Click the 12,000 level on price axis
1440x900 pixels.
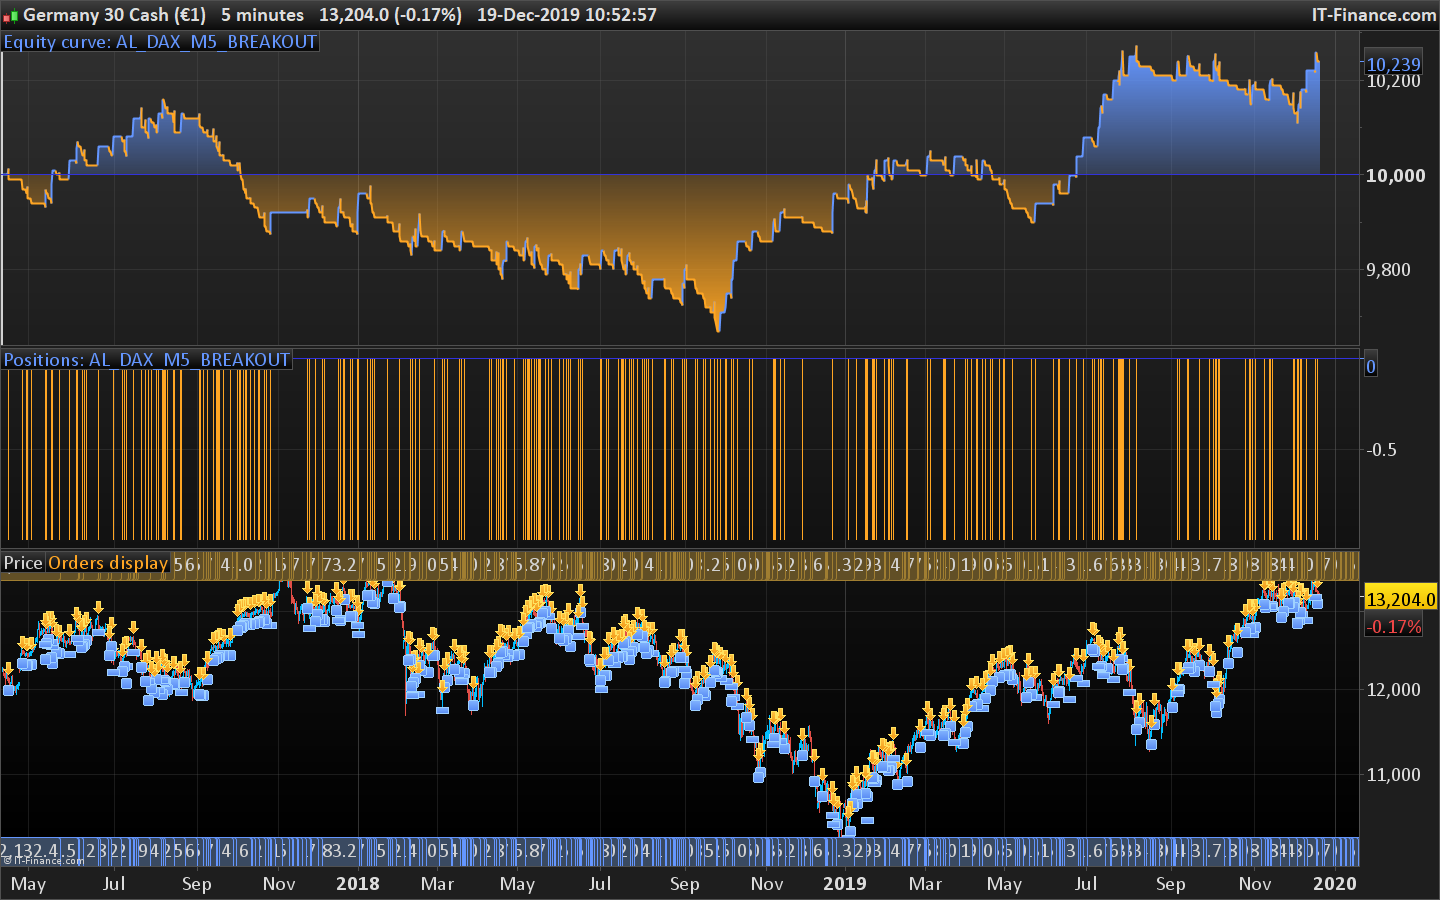1393,690
